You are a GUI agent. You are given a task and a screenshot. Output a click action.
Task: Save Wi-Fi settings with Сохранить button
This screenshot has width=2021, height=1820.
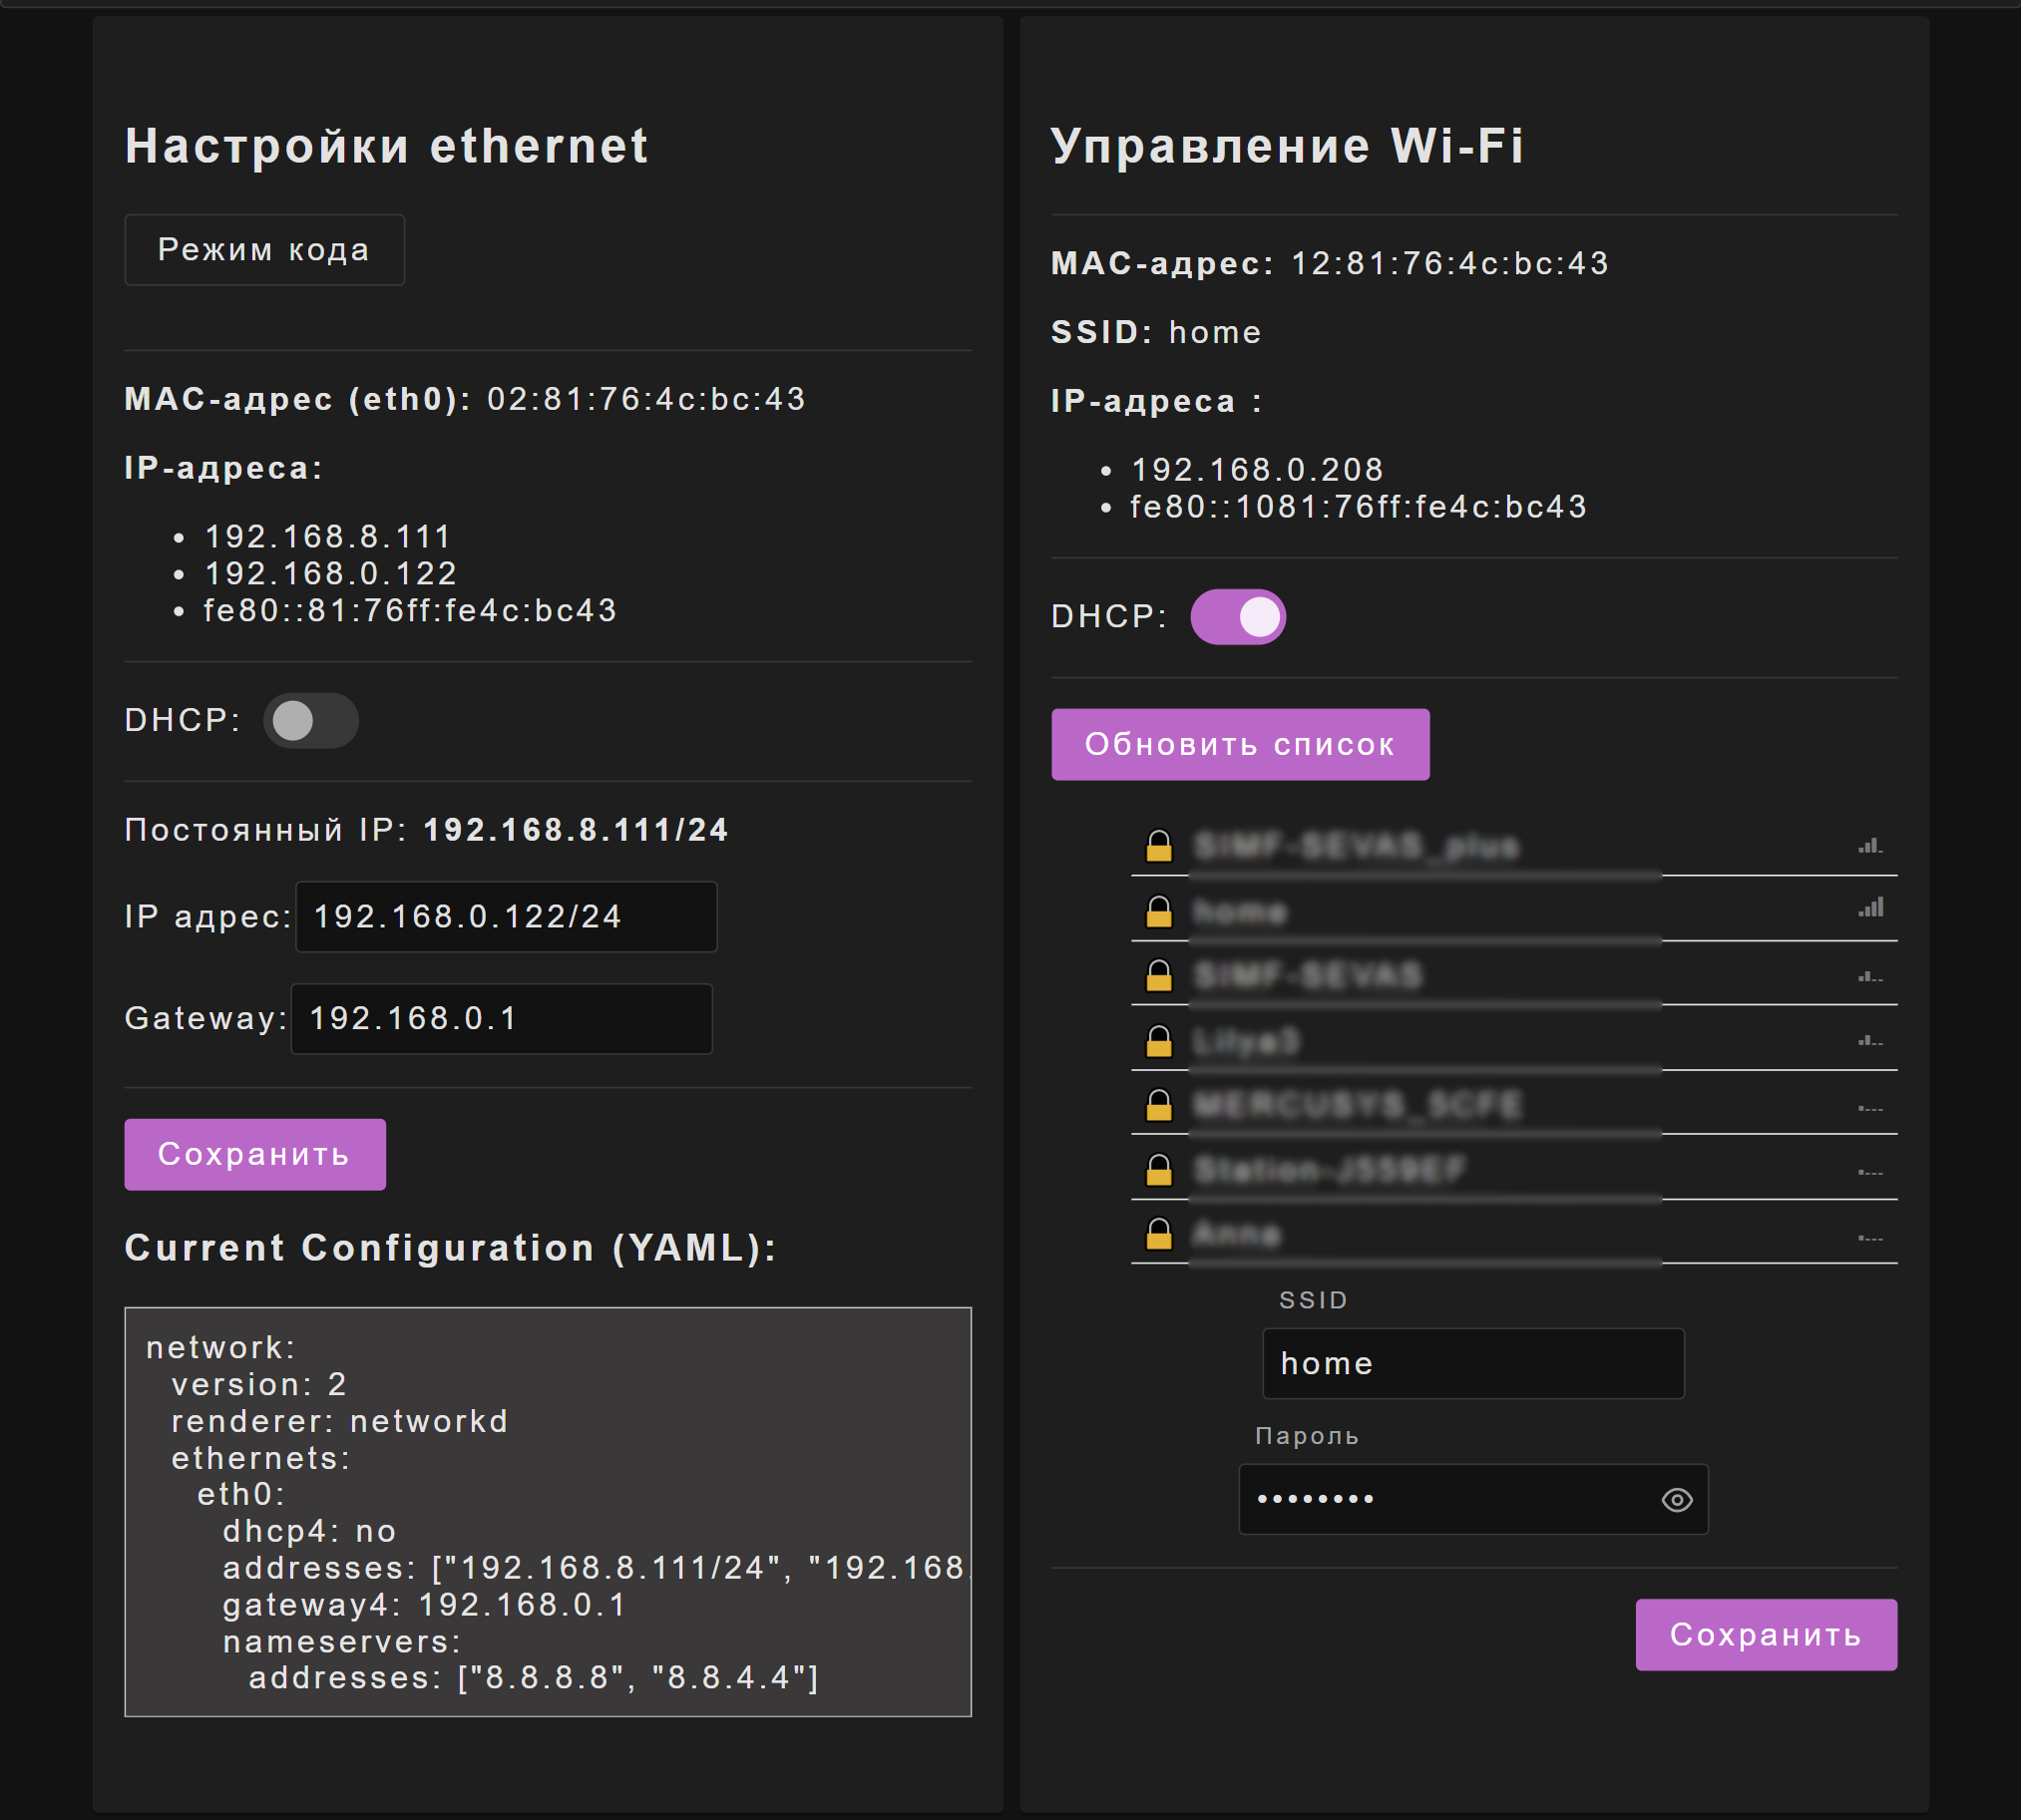point(1765,1634)
